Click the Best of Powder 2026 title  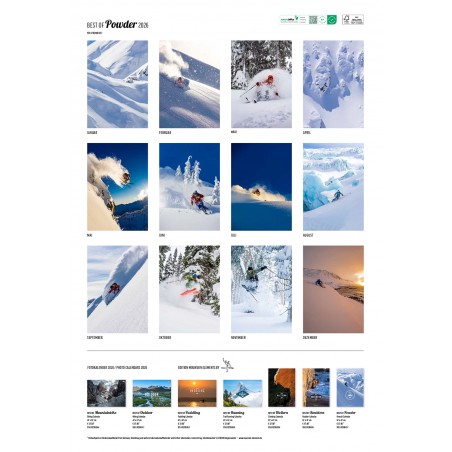click(x=118, y=24)
